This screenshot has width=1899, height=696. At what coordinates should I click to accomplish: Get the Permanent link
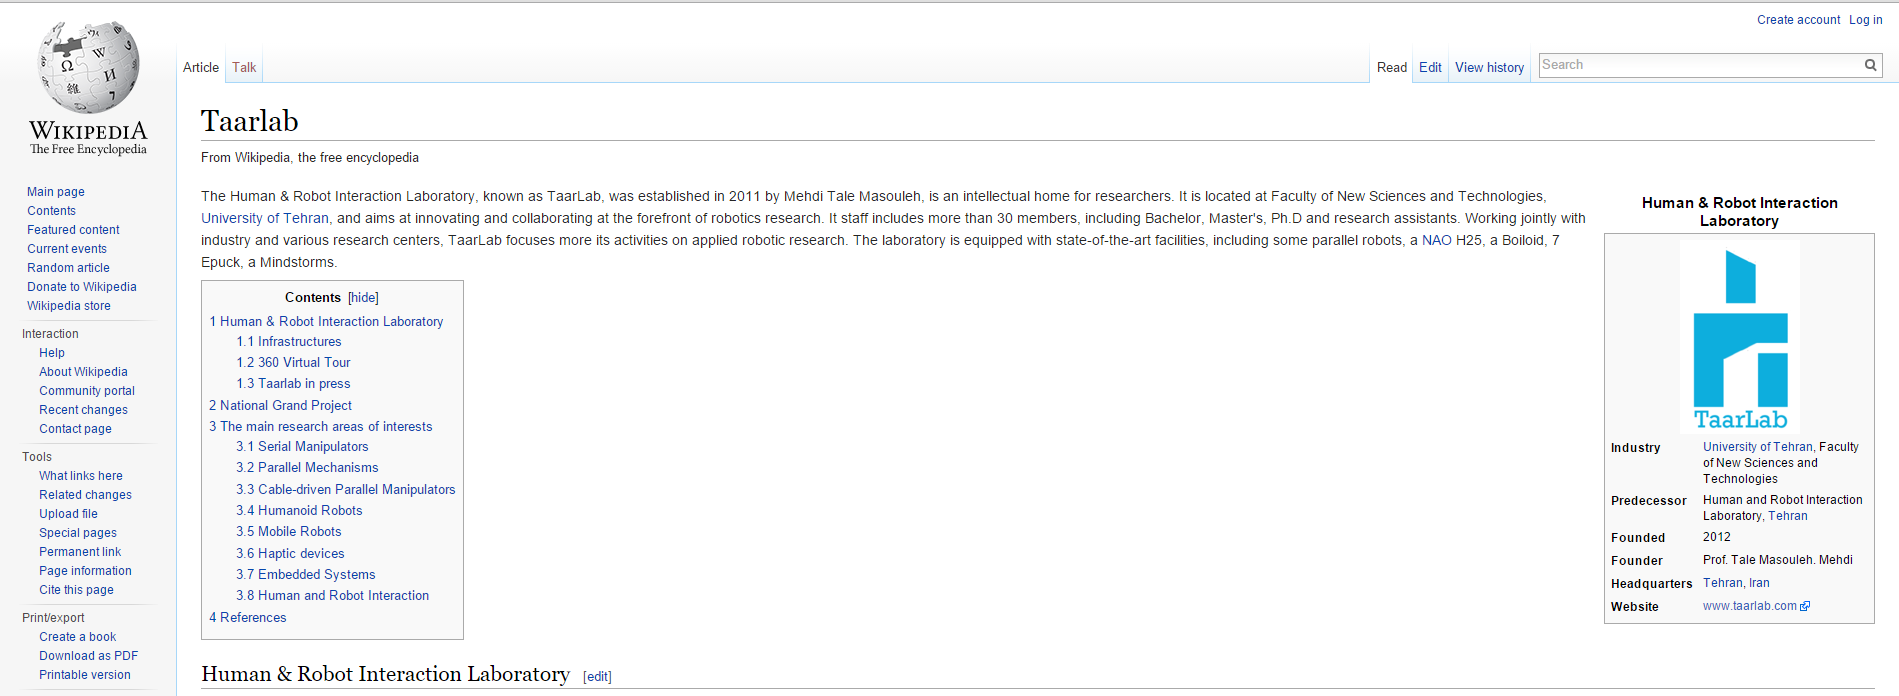[80, 552]
